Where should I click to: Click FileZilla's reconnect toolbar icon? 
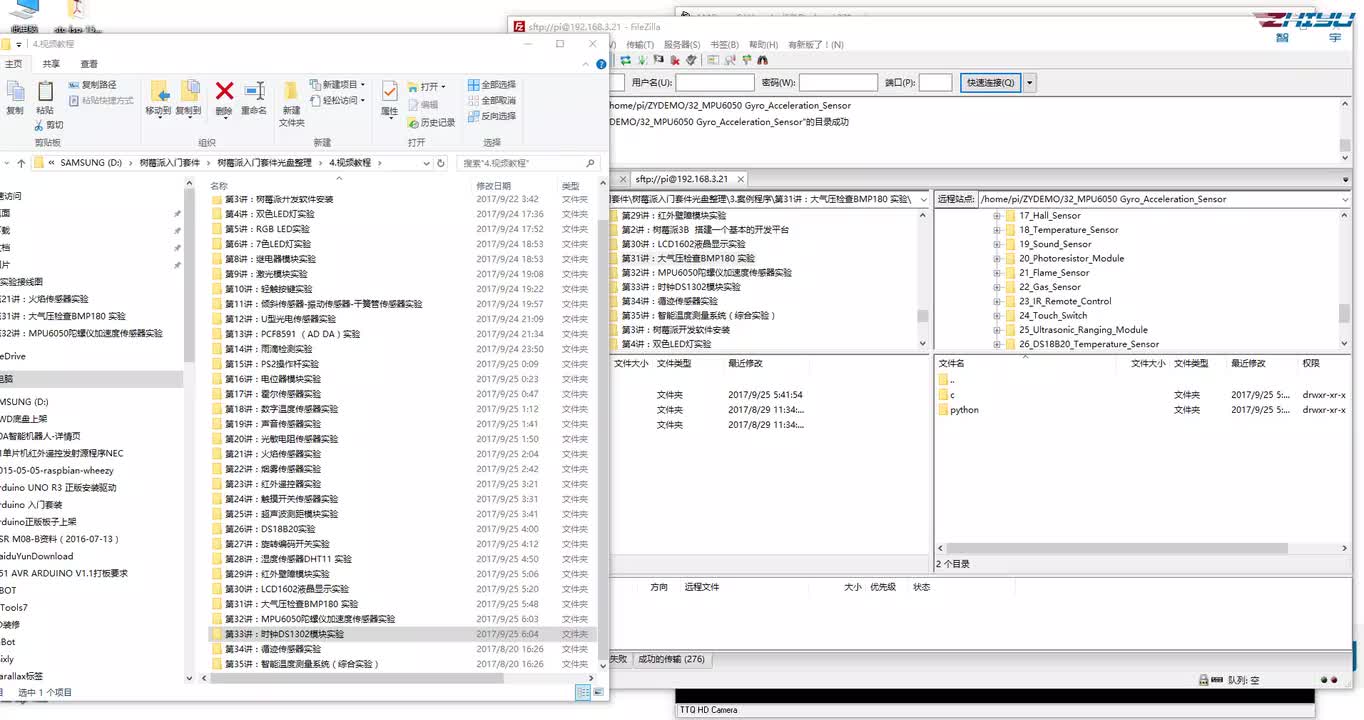(x=692, y=60)
